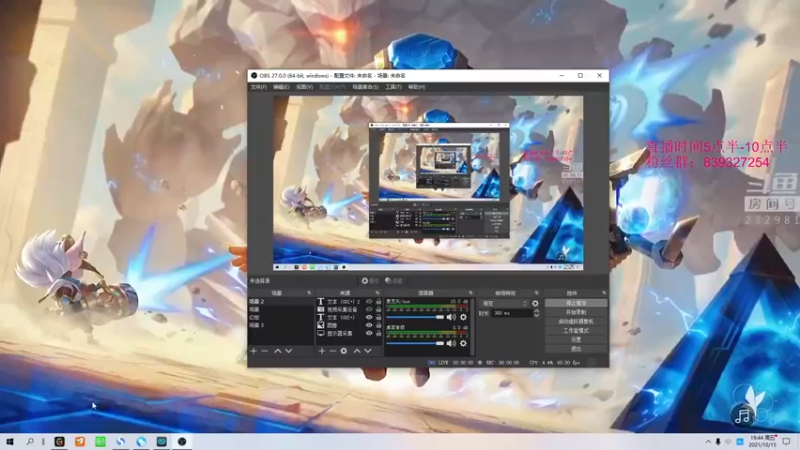The width and height of the screenshot is (800, 450).
Task: Pop out the 混音器 dock panel
Action: click(x=470, y=293)
